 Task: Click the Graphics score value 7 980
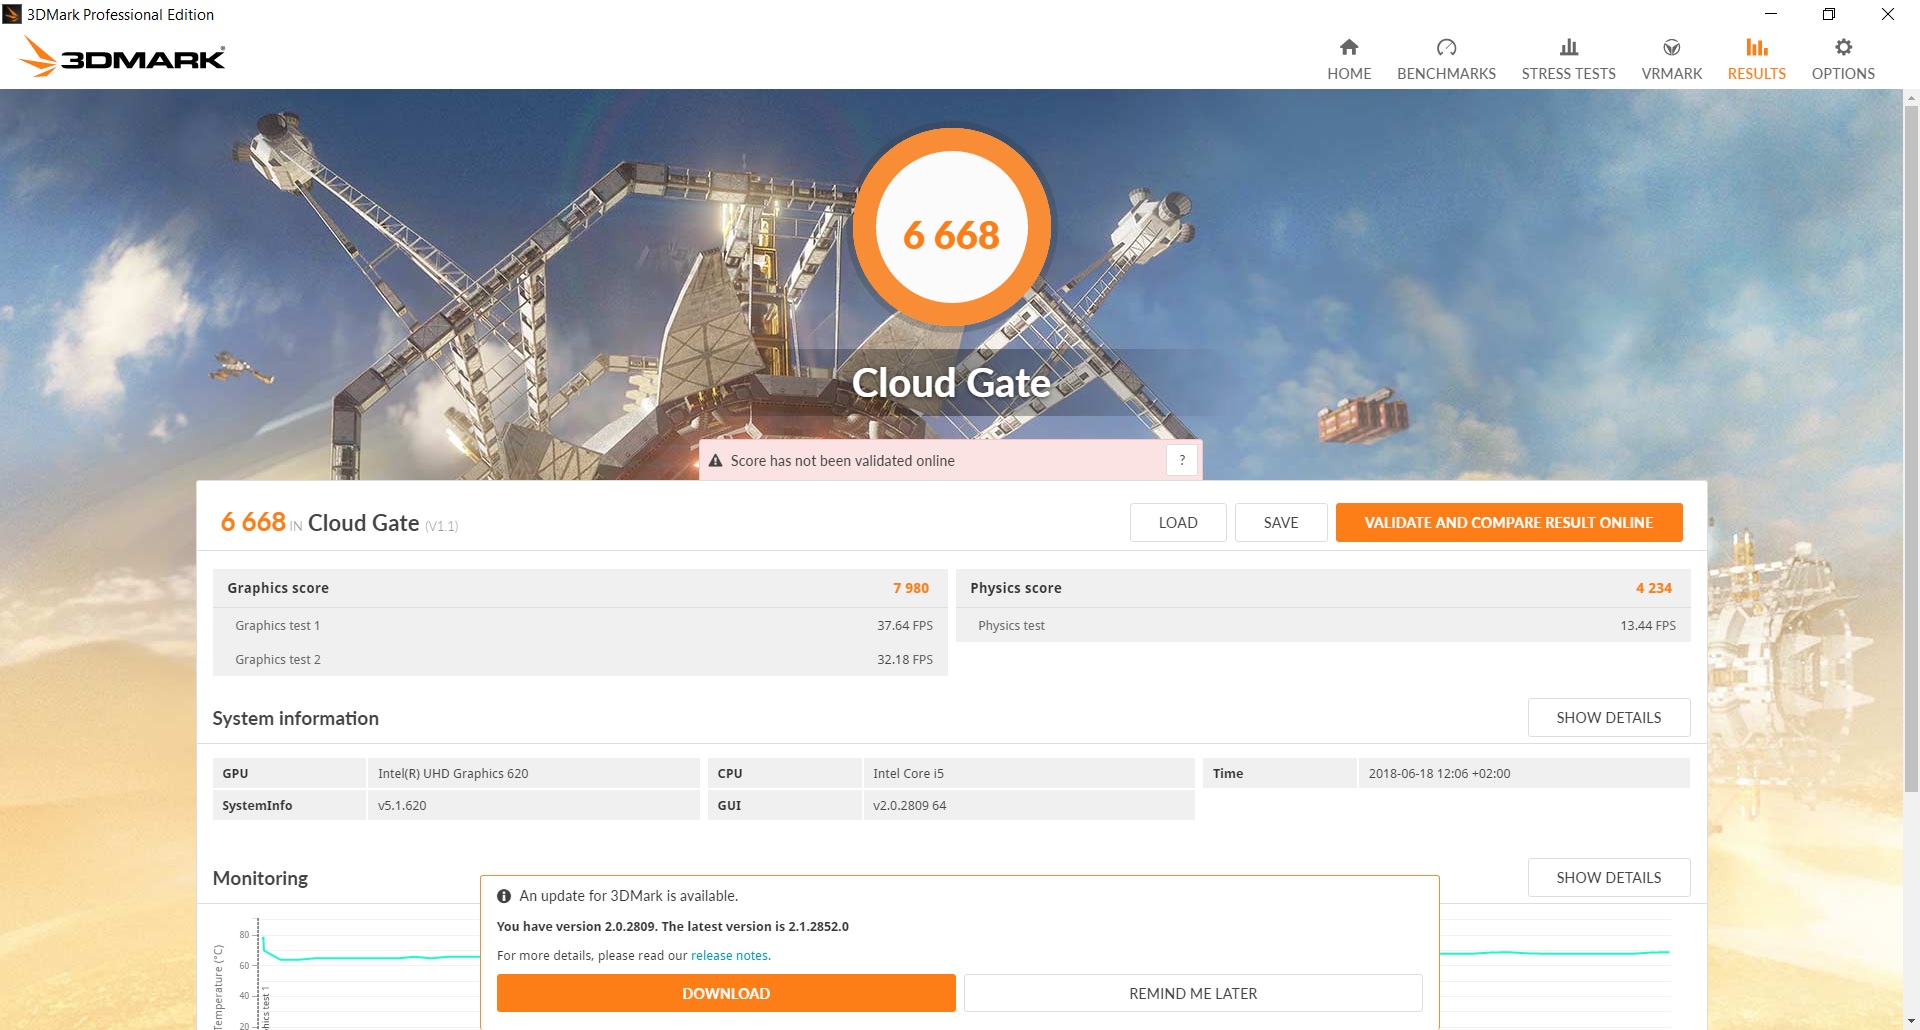tap(911, 588)
